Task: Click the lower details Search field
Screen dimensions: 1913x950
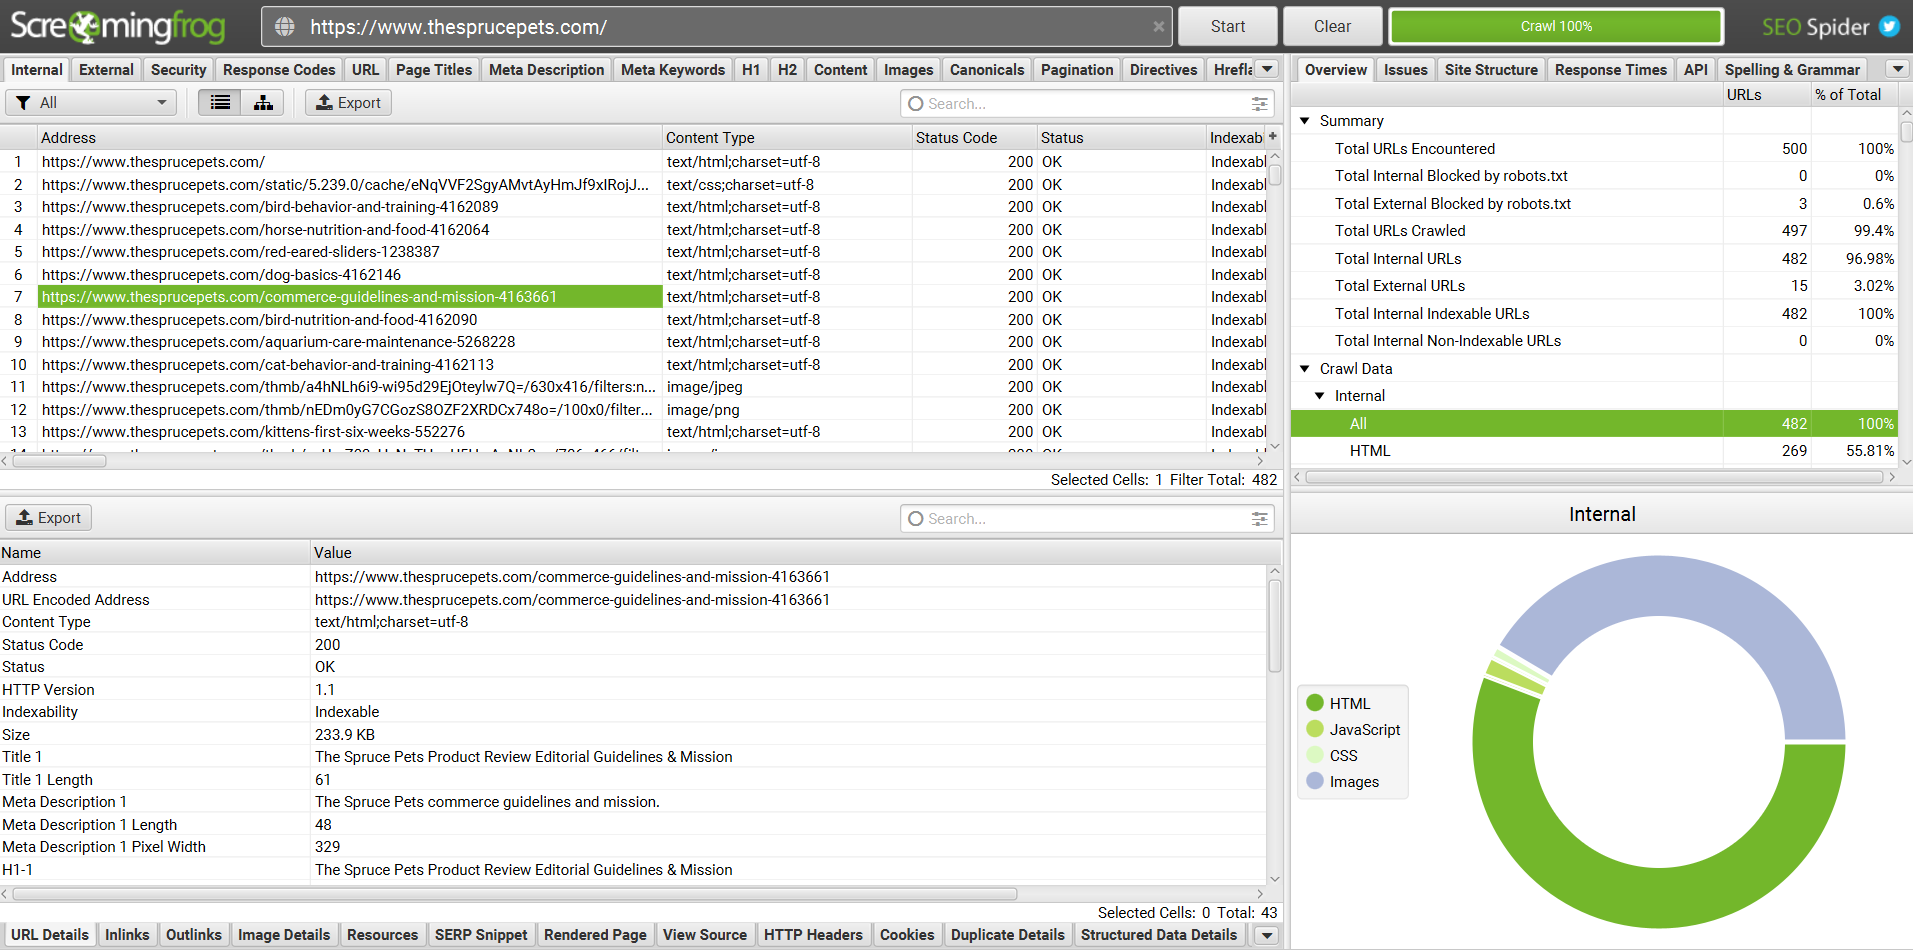Action: click(x=1087, y=518)
